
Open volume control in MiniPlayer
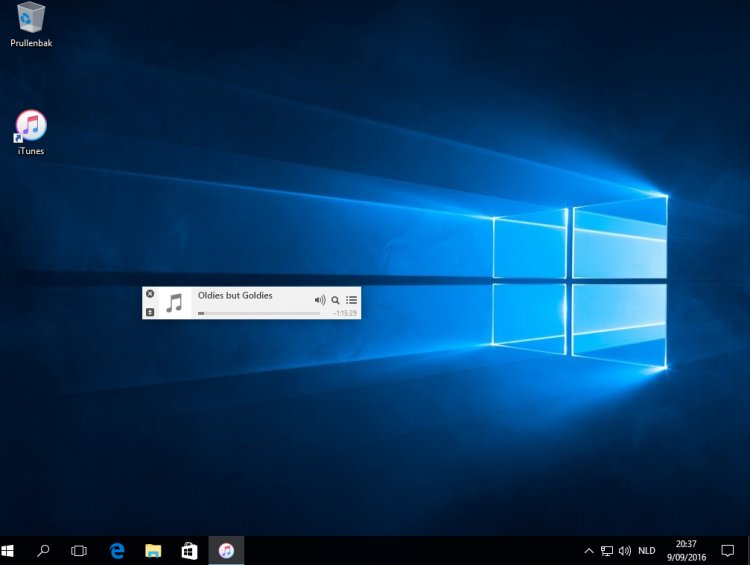(x=320, y=300)
